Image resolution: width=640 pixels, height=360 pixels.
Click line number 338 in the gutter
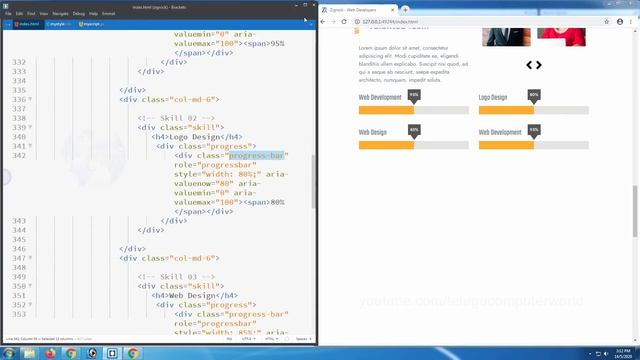coord(19,118)
